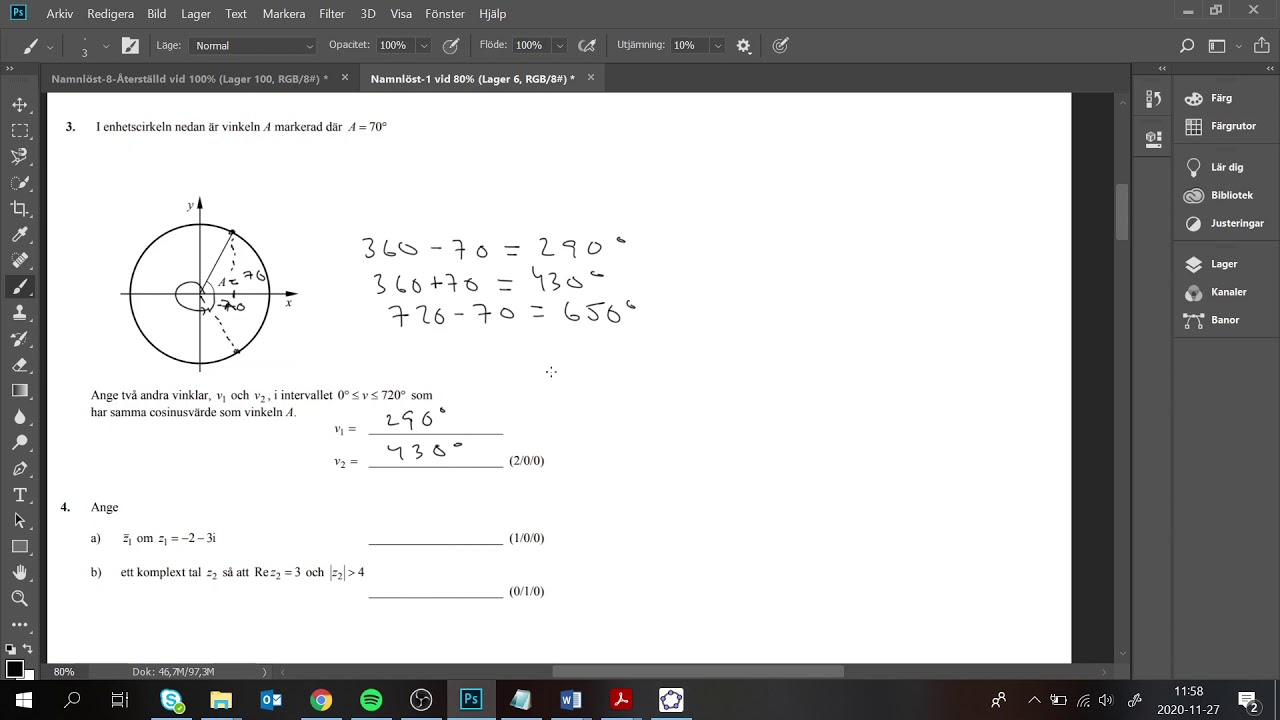This screenshot has width=1280, height=720.
Task: Close the Namnlöst-1 document tab
Action: [591, 78]
